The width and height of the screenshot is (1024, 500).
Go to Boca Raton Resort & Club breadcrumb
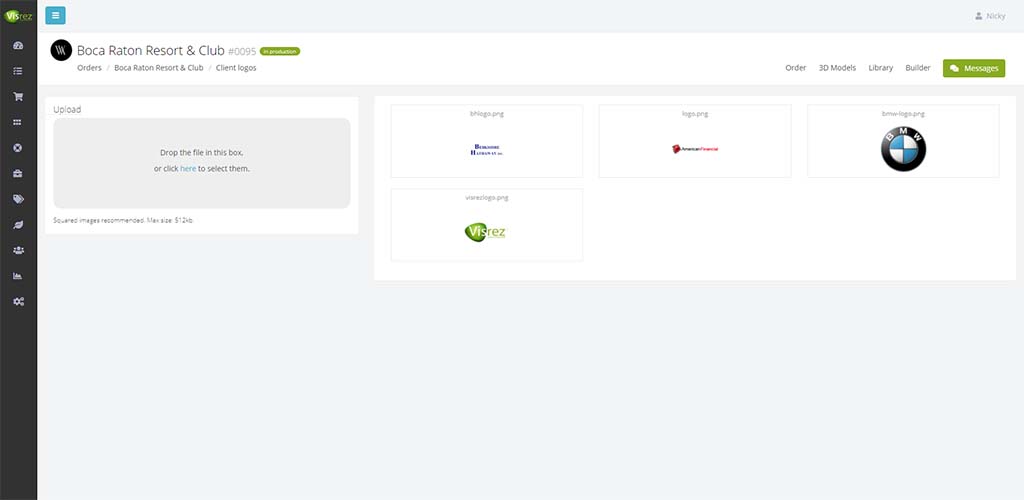coord(159,68)
